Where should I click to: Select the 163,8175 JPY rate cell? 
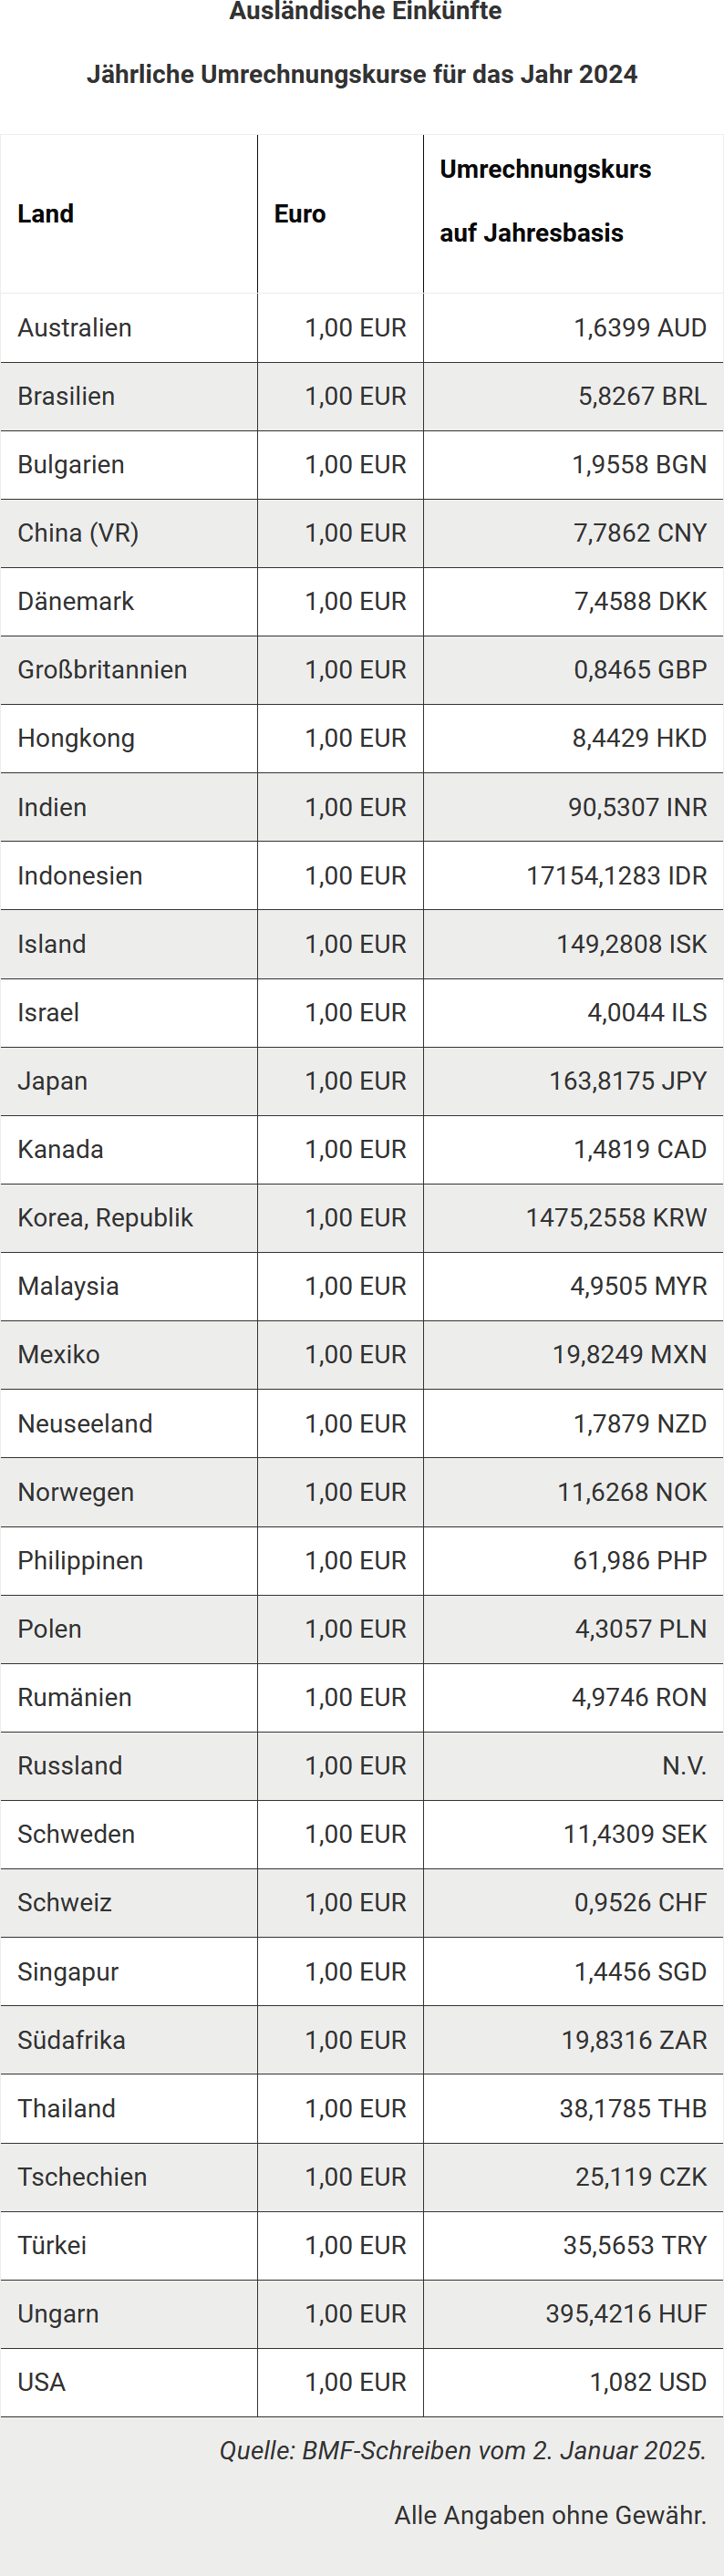pos(628,1081)
